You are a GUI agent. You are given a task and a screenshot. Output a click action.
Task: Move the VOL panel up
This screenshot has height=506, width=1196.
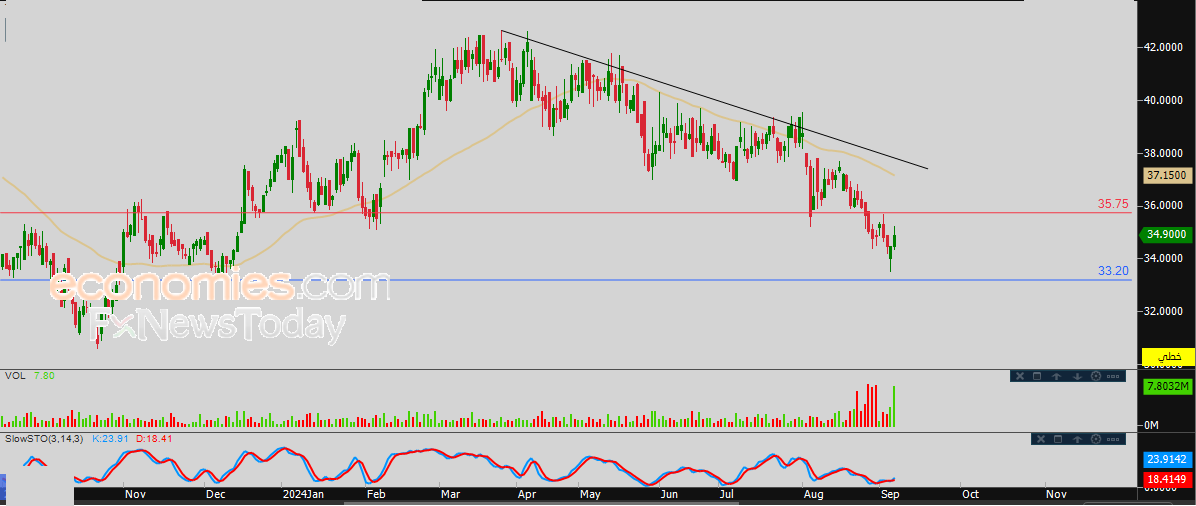1056,376
